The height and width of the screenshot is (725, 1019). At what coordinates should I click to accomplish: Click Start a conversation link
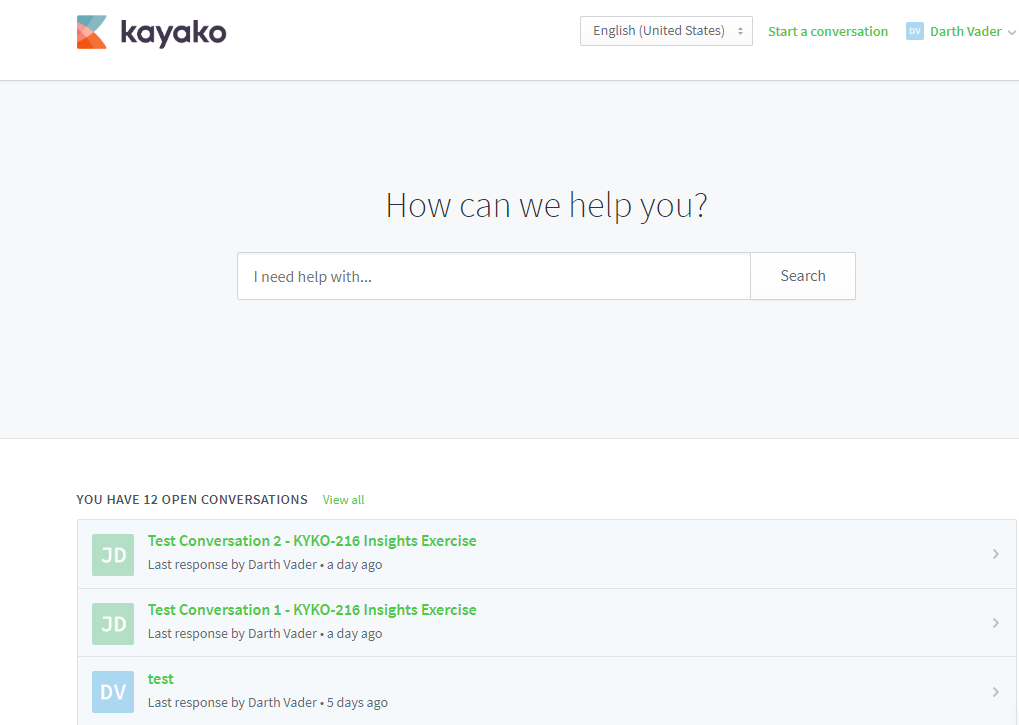coord(827,31)
